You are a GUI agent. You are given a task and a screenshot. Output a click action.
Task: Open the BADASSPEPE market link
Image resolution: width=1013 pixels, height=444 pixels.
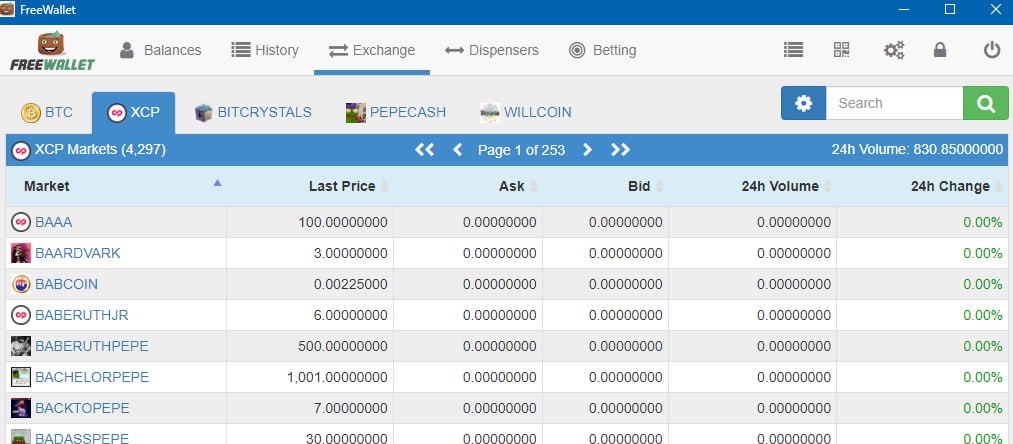pos(82,438)
